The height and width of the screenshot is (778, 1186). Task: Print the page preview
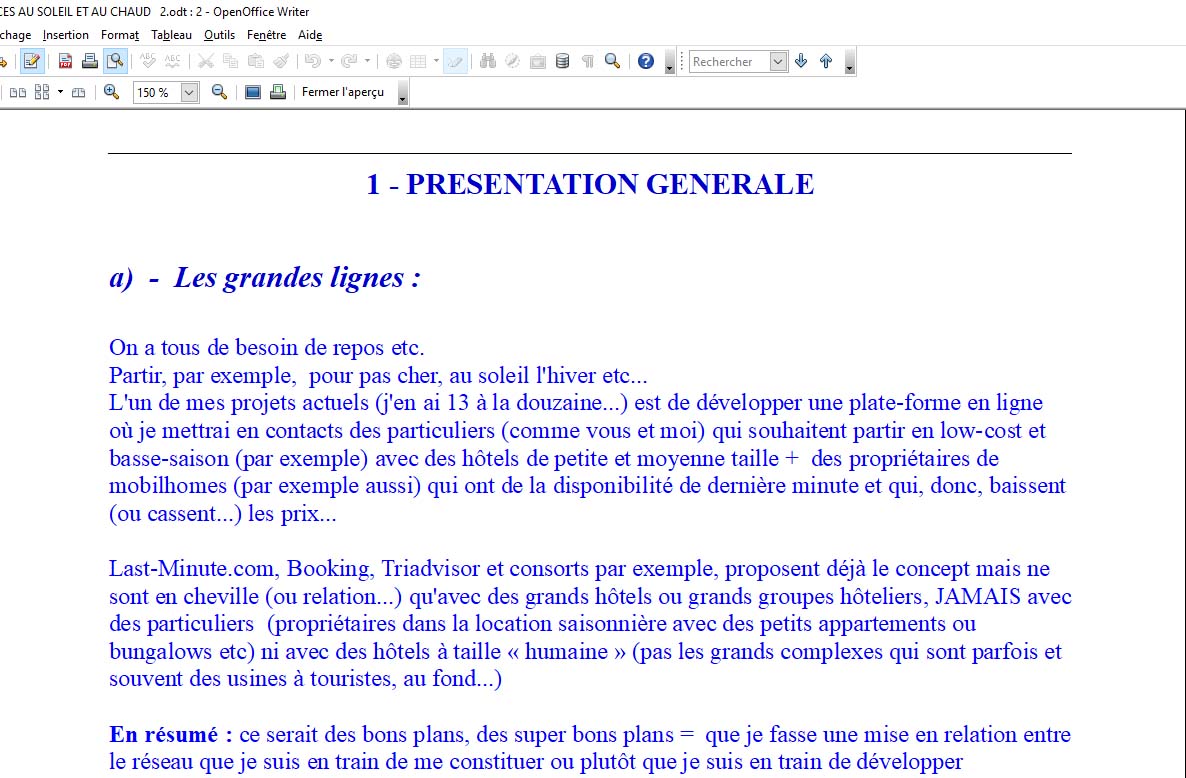tap(278, 92)
